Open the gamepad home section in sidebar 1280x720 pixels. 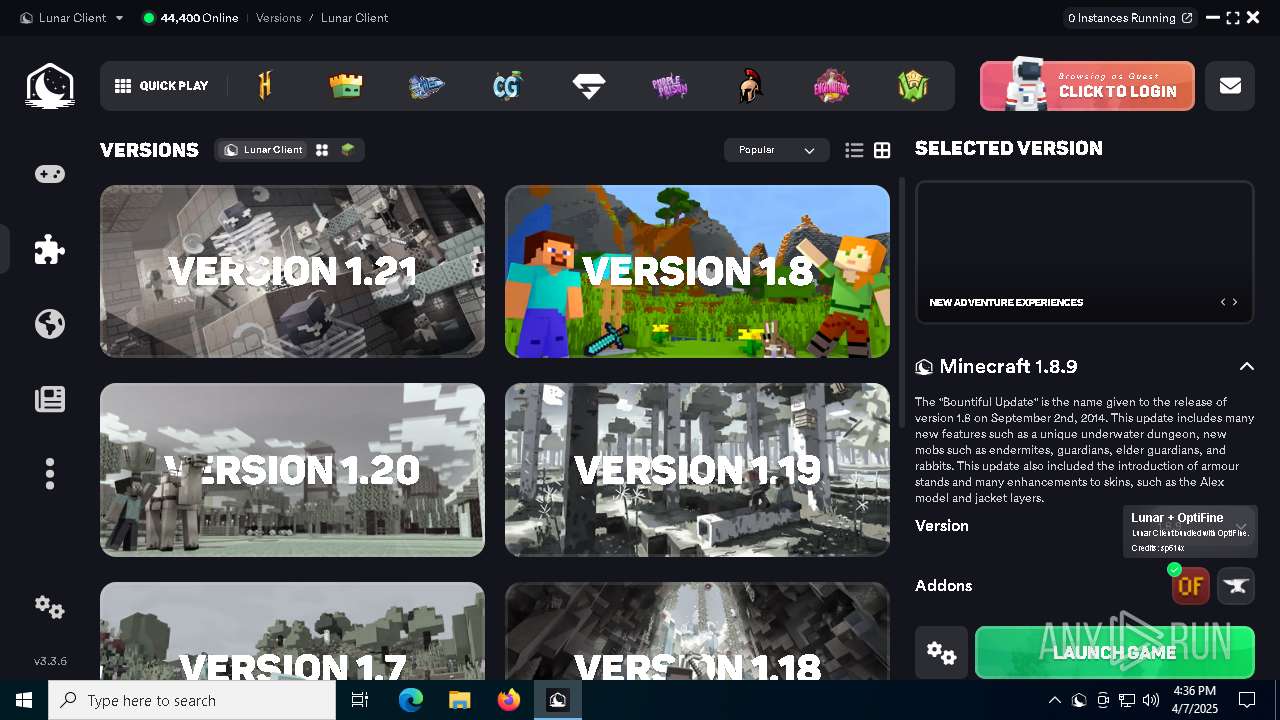pyautogui.click(x=50, y=174)
